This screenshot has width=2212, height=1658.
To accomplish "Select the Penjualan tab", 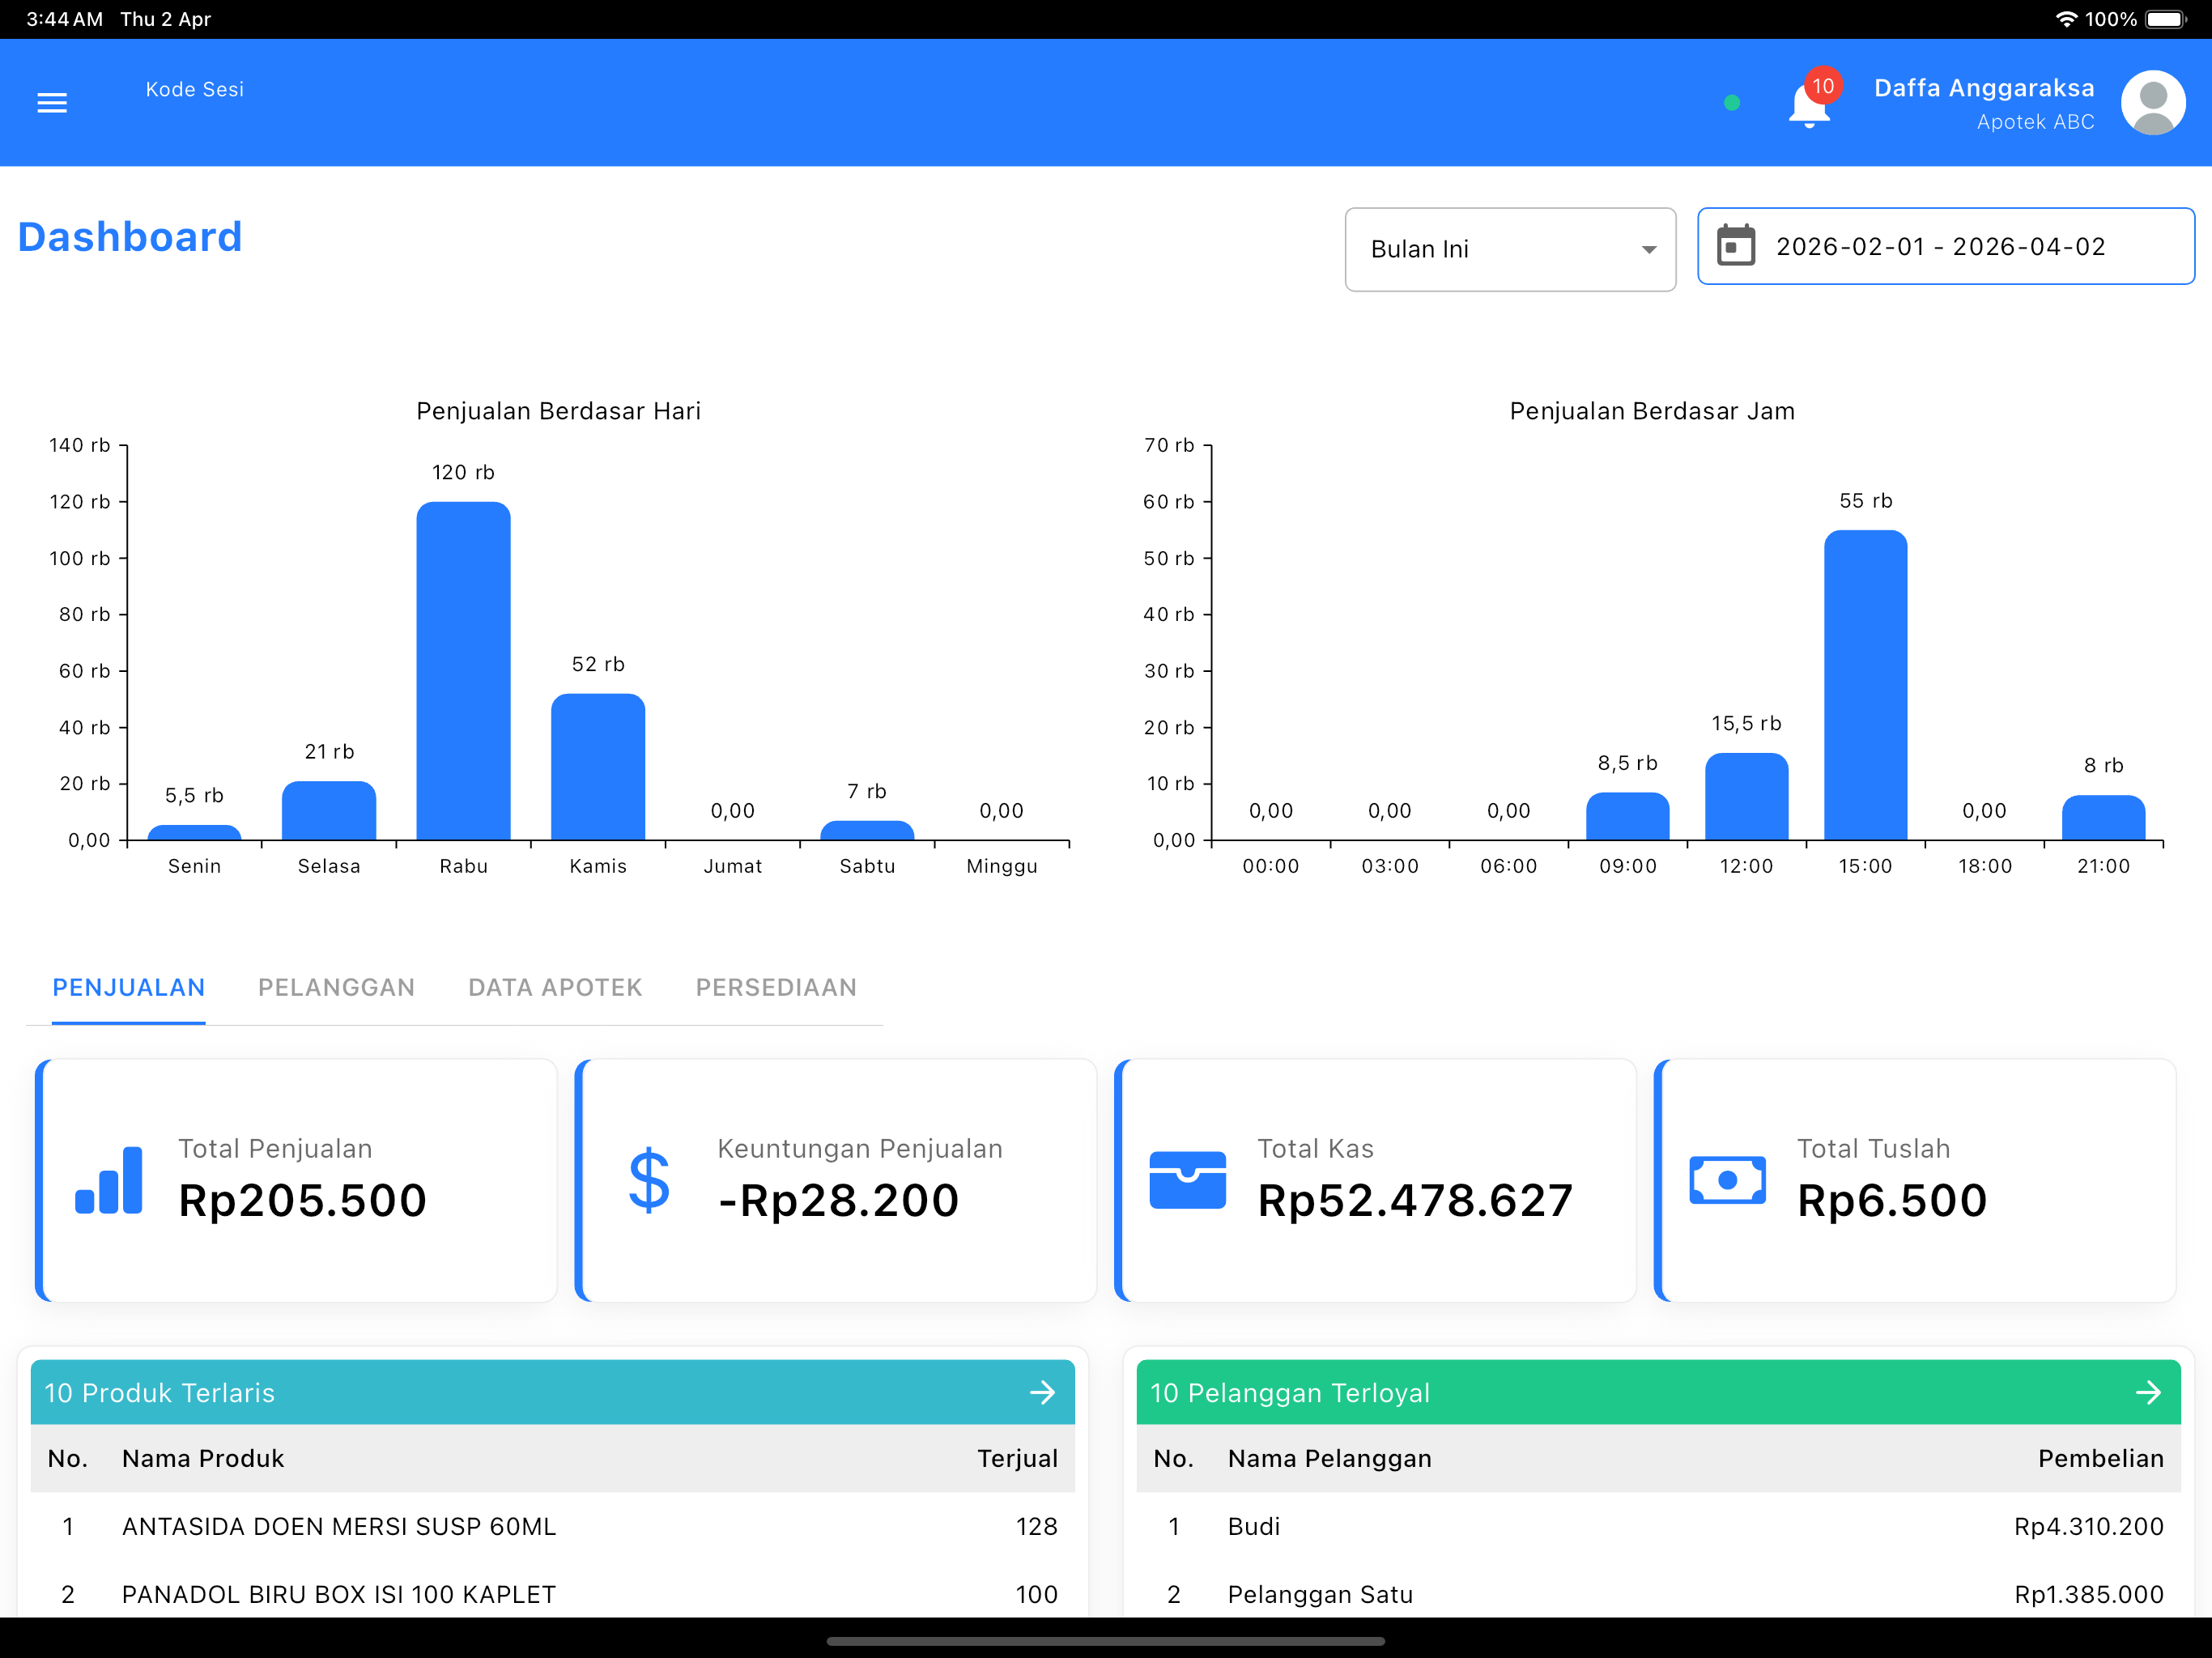I will point(128,987).
